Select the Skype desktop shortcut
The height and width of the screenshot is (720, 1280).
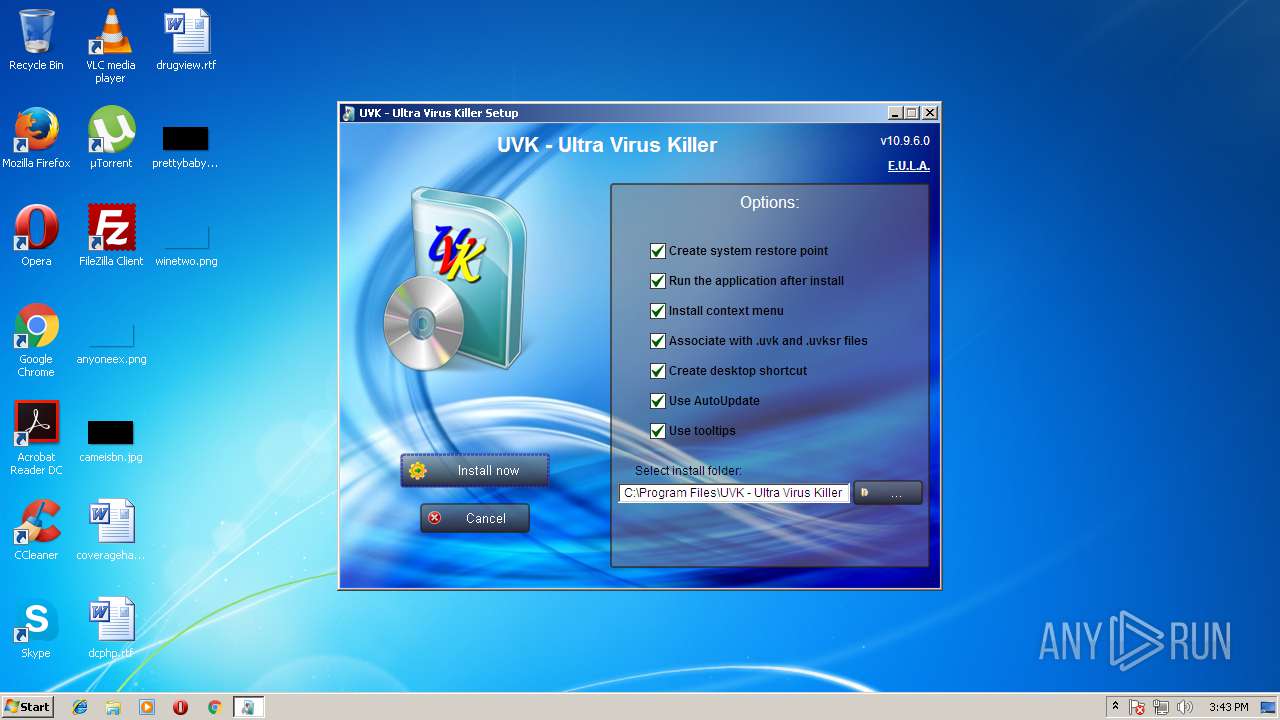[36, 628]
